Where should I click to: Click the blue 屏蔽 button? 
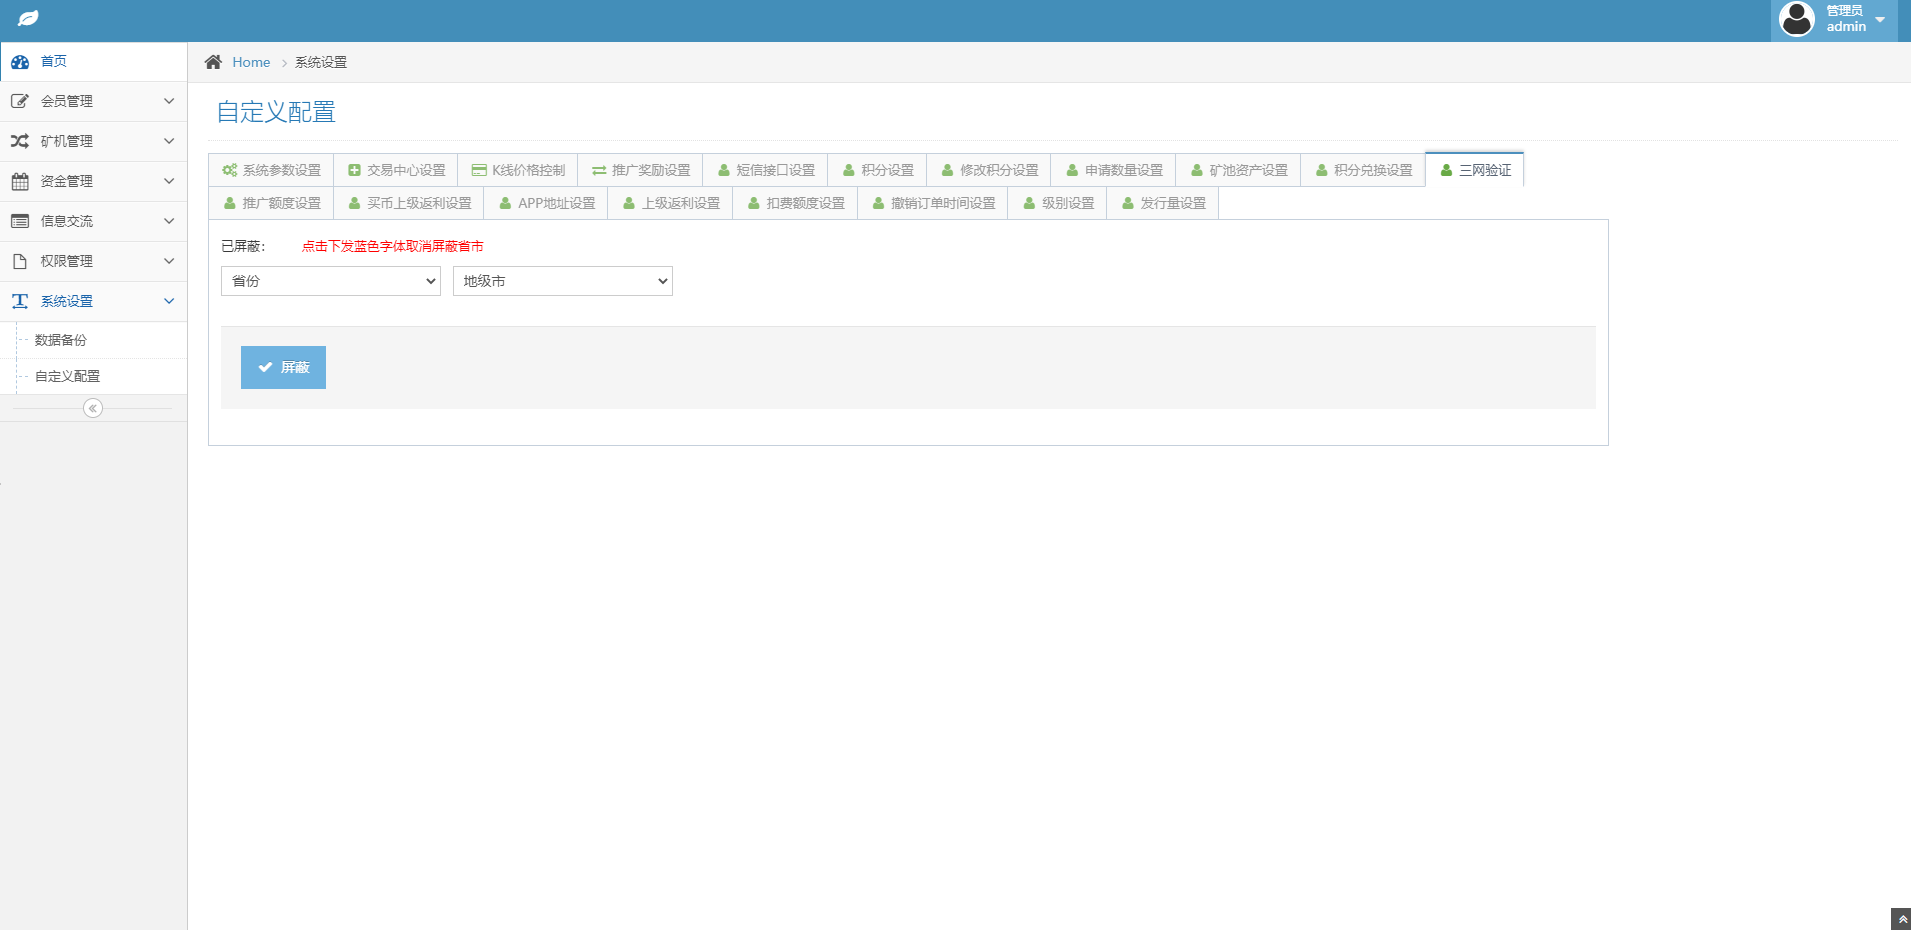coord(283,367)
